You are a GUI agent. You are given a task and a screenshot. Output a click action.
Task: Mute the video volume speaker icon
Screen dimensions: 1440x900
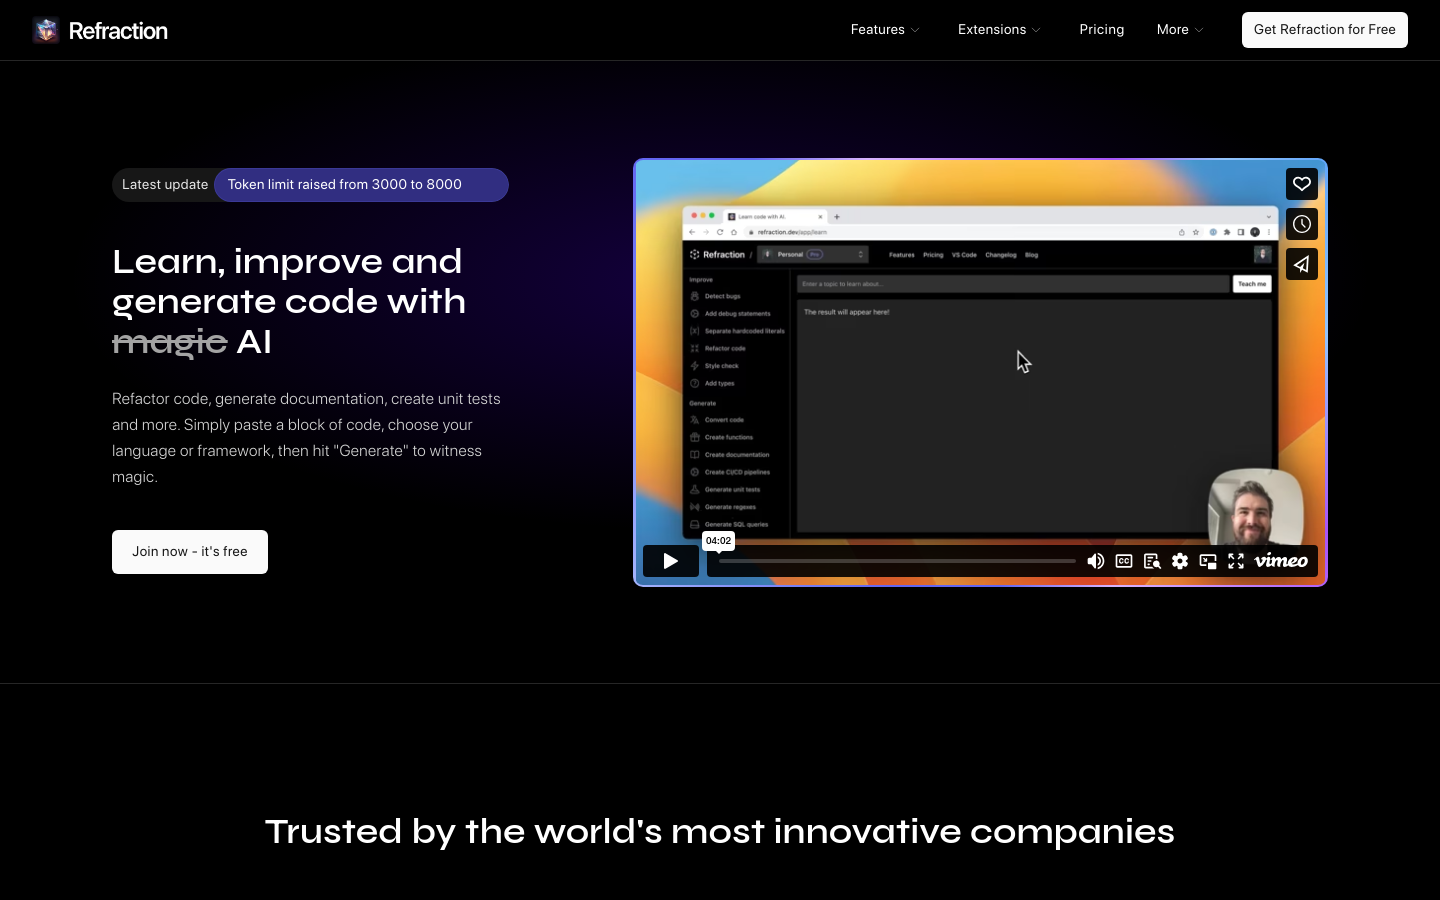click(1096, 561)
